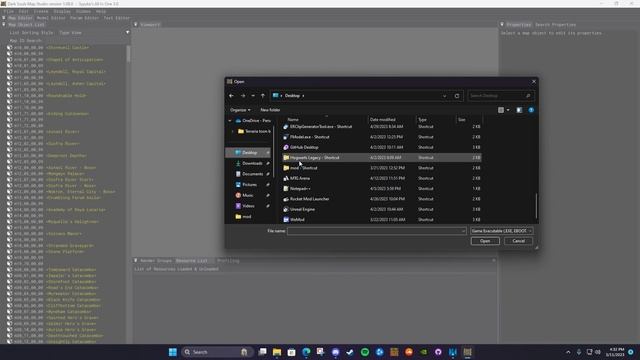Open the Organize dropdown menu
This screenshot has height=360, width=640.
(x=240, y=110)
